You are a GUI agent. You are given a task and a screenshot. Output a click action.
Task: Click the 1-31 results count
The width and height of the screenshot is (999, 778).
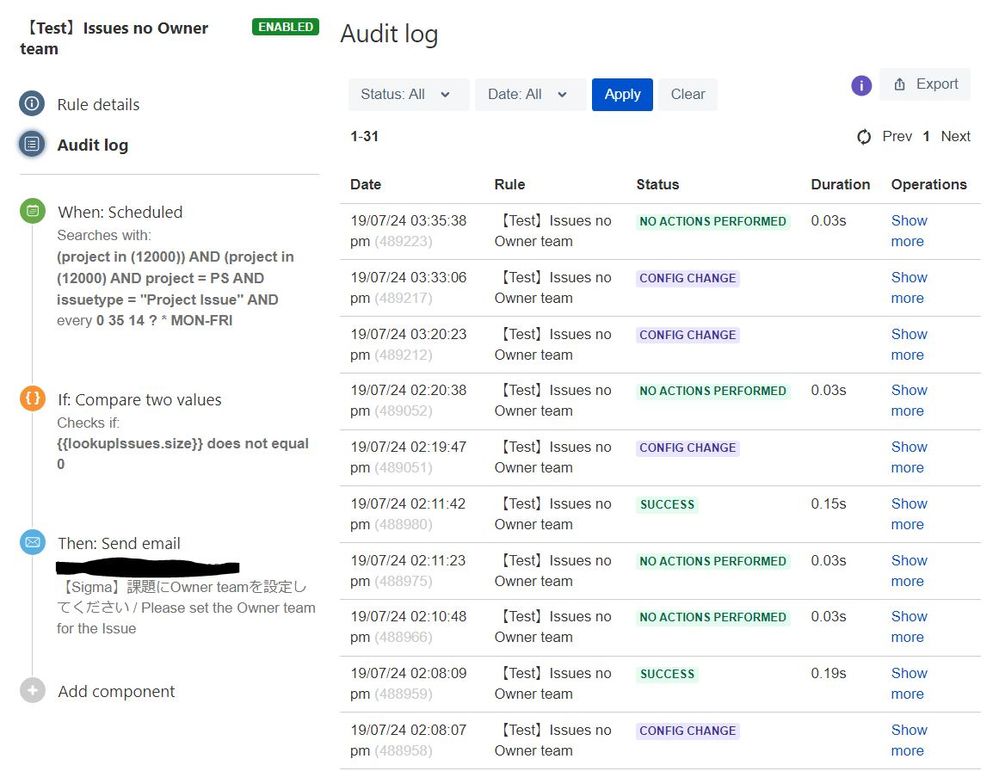click(364, 136)
